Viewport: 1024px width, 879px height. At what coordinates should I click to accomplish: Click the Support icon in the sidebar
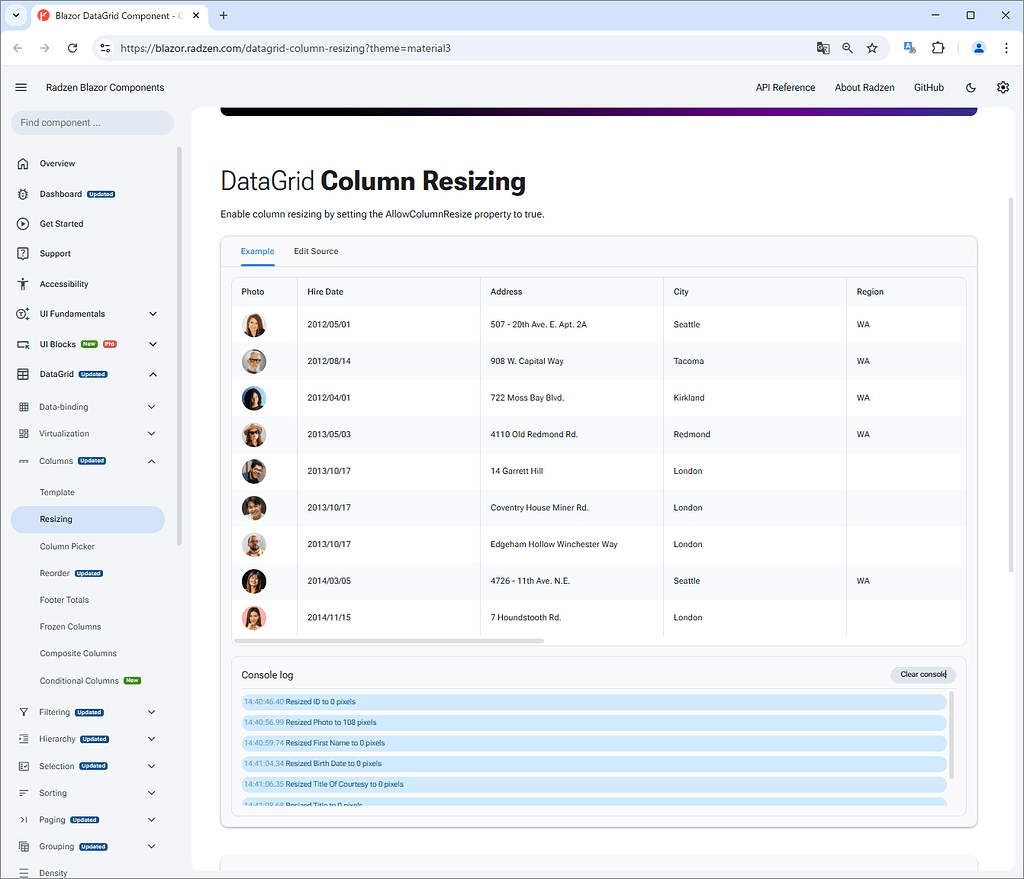[23, 253]
